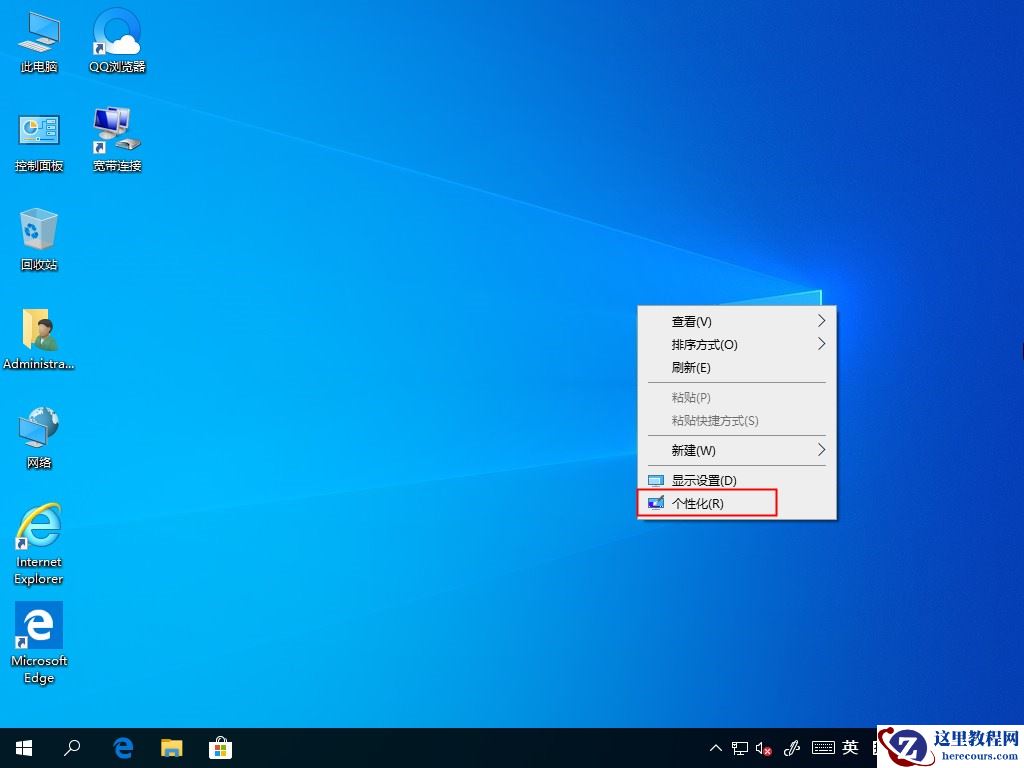Switch input language using the 英 indicator
1024x768 pixels.
849,747
